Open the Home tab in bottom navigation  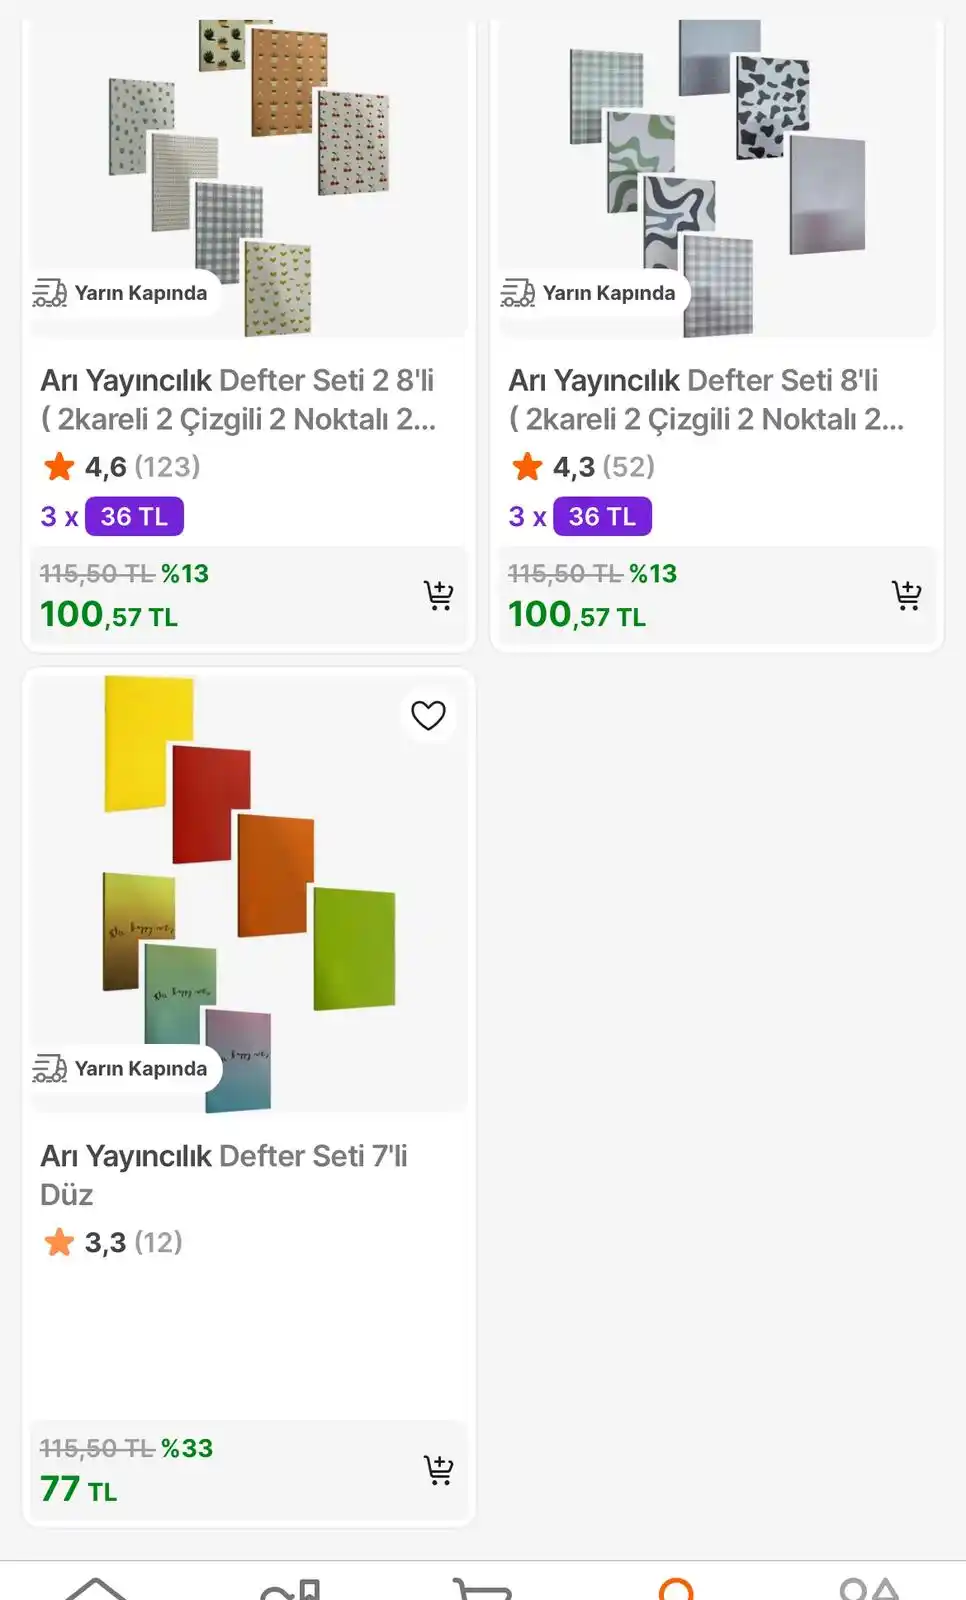[95, 1588]
